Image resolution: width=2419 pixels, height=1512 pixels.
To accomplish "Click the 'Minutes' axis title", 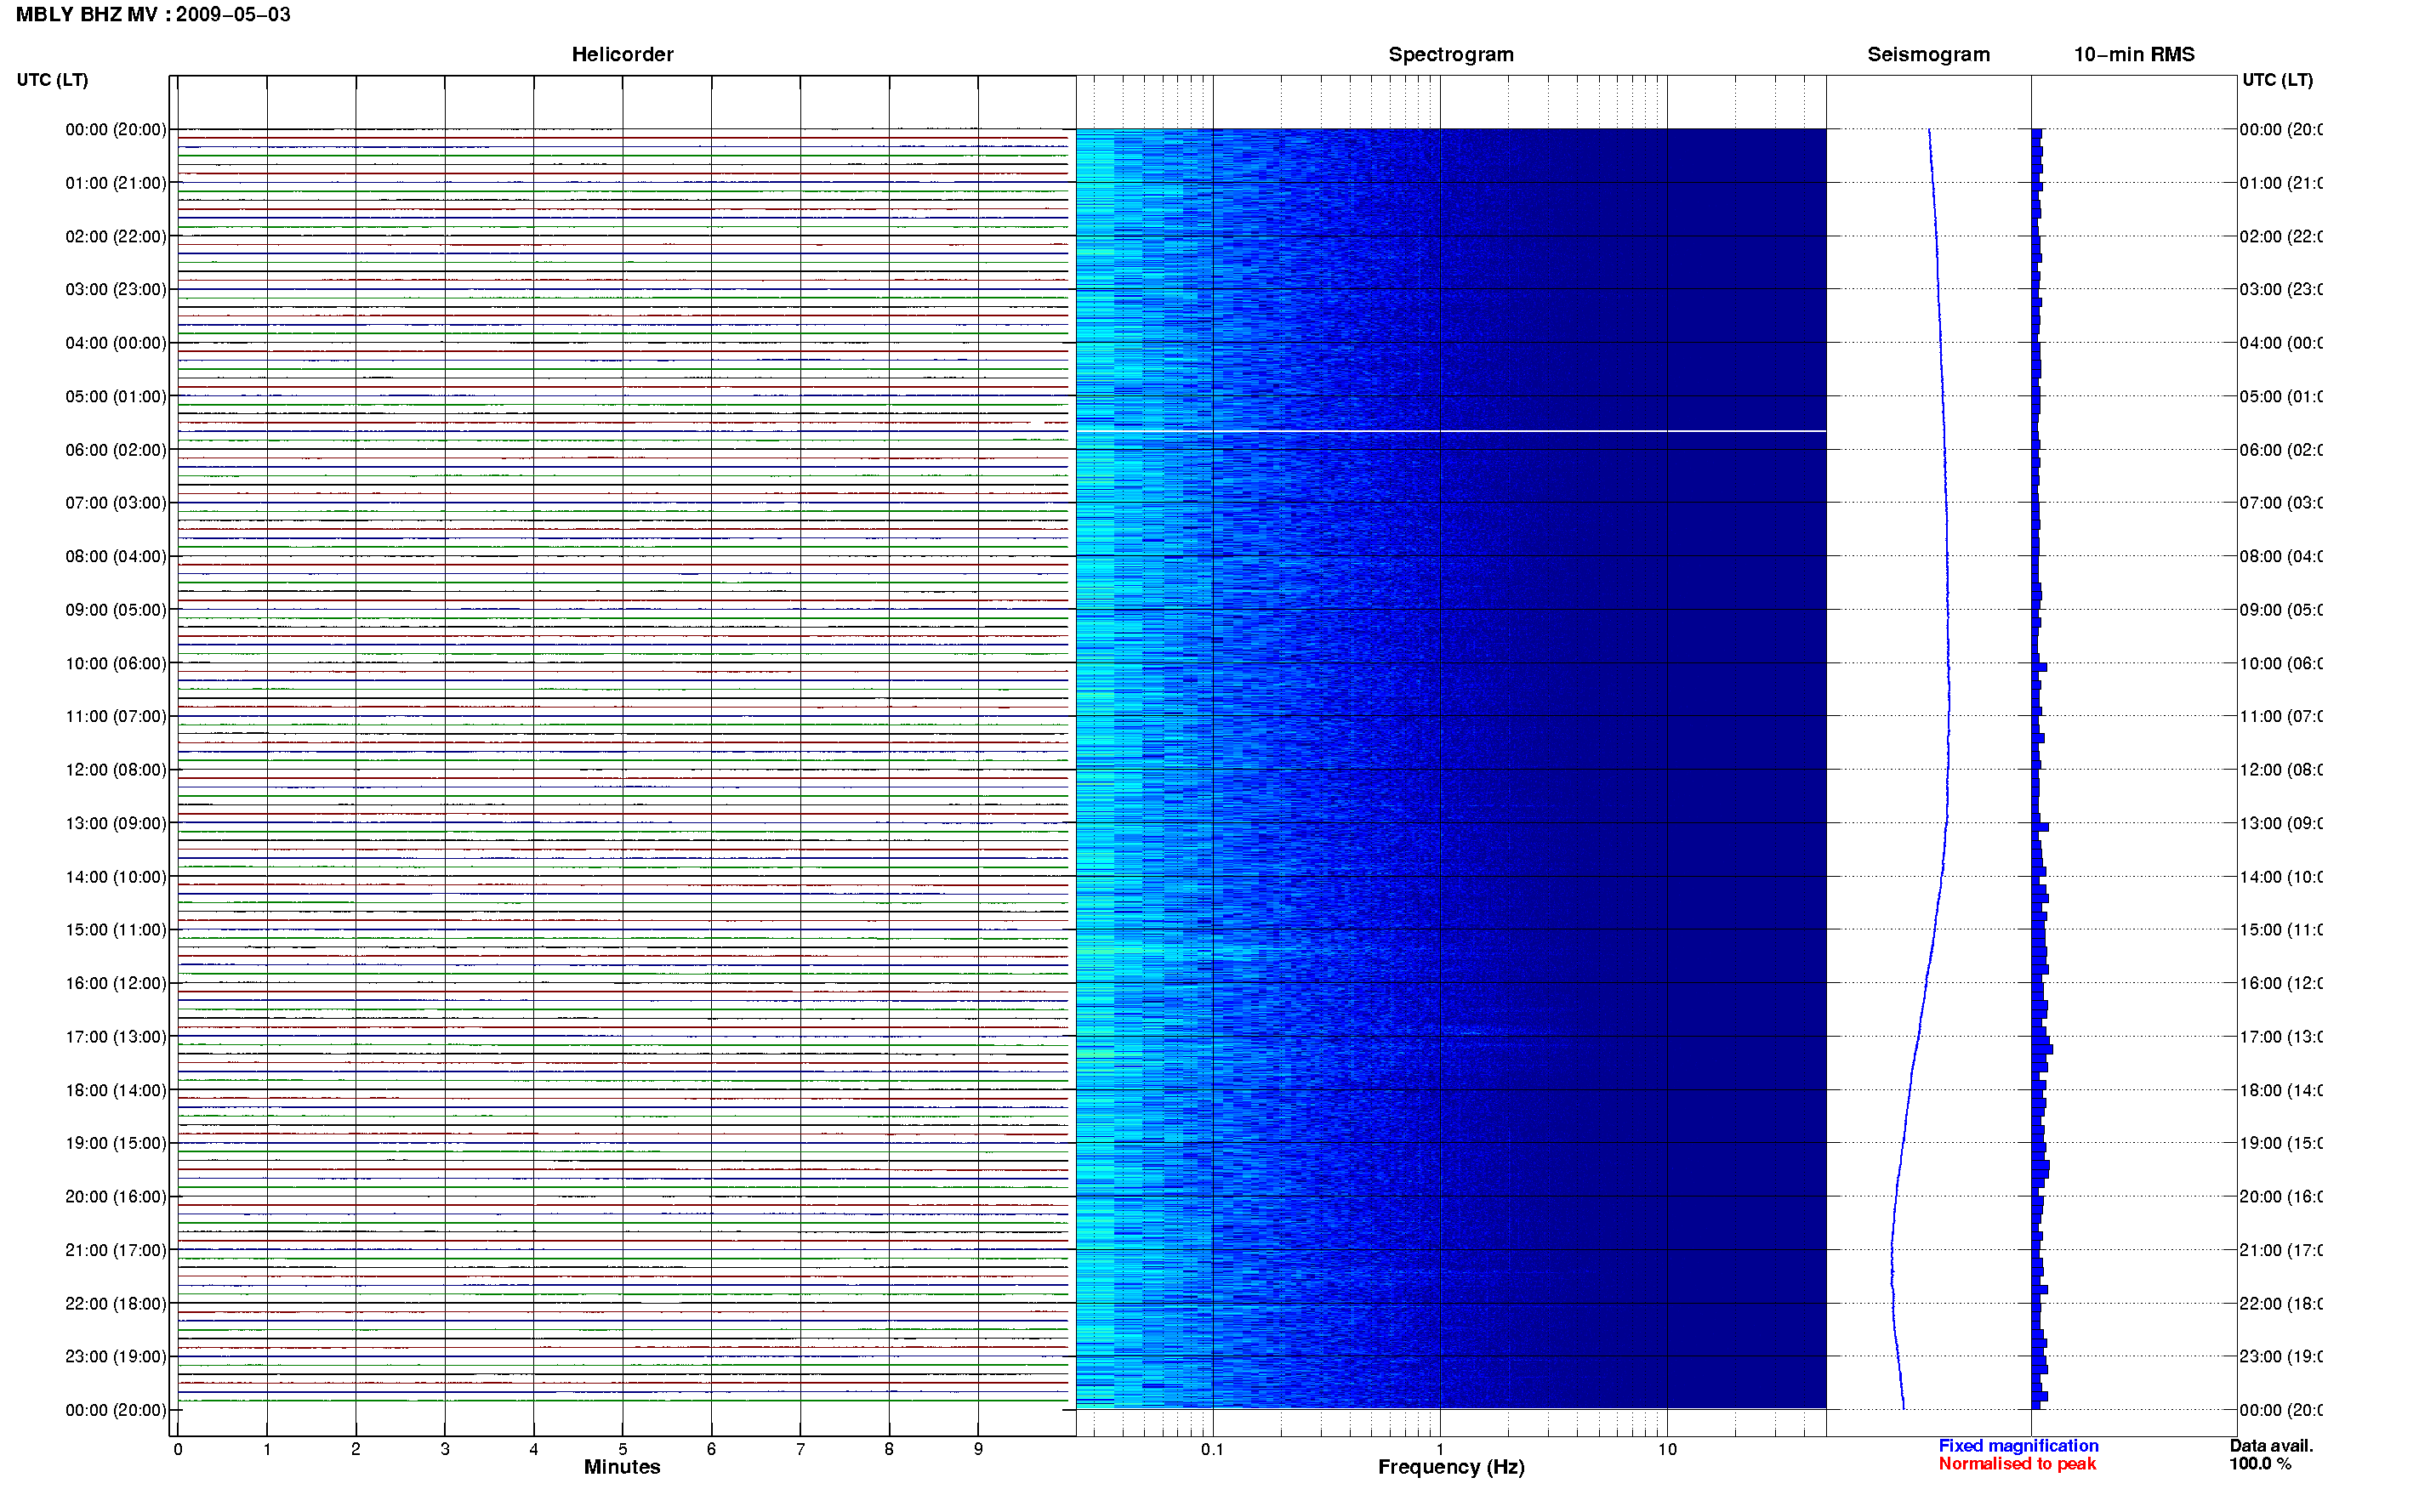I will (622, 1468).
